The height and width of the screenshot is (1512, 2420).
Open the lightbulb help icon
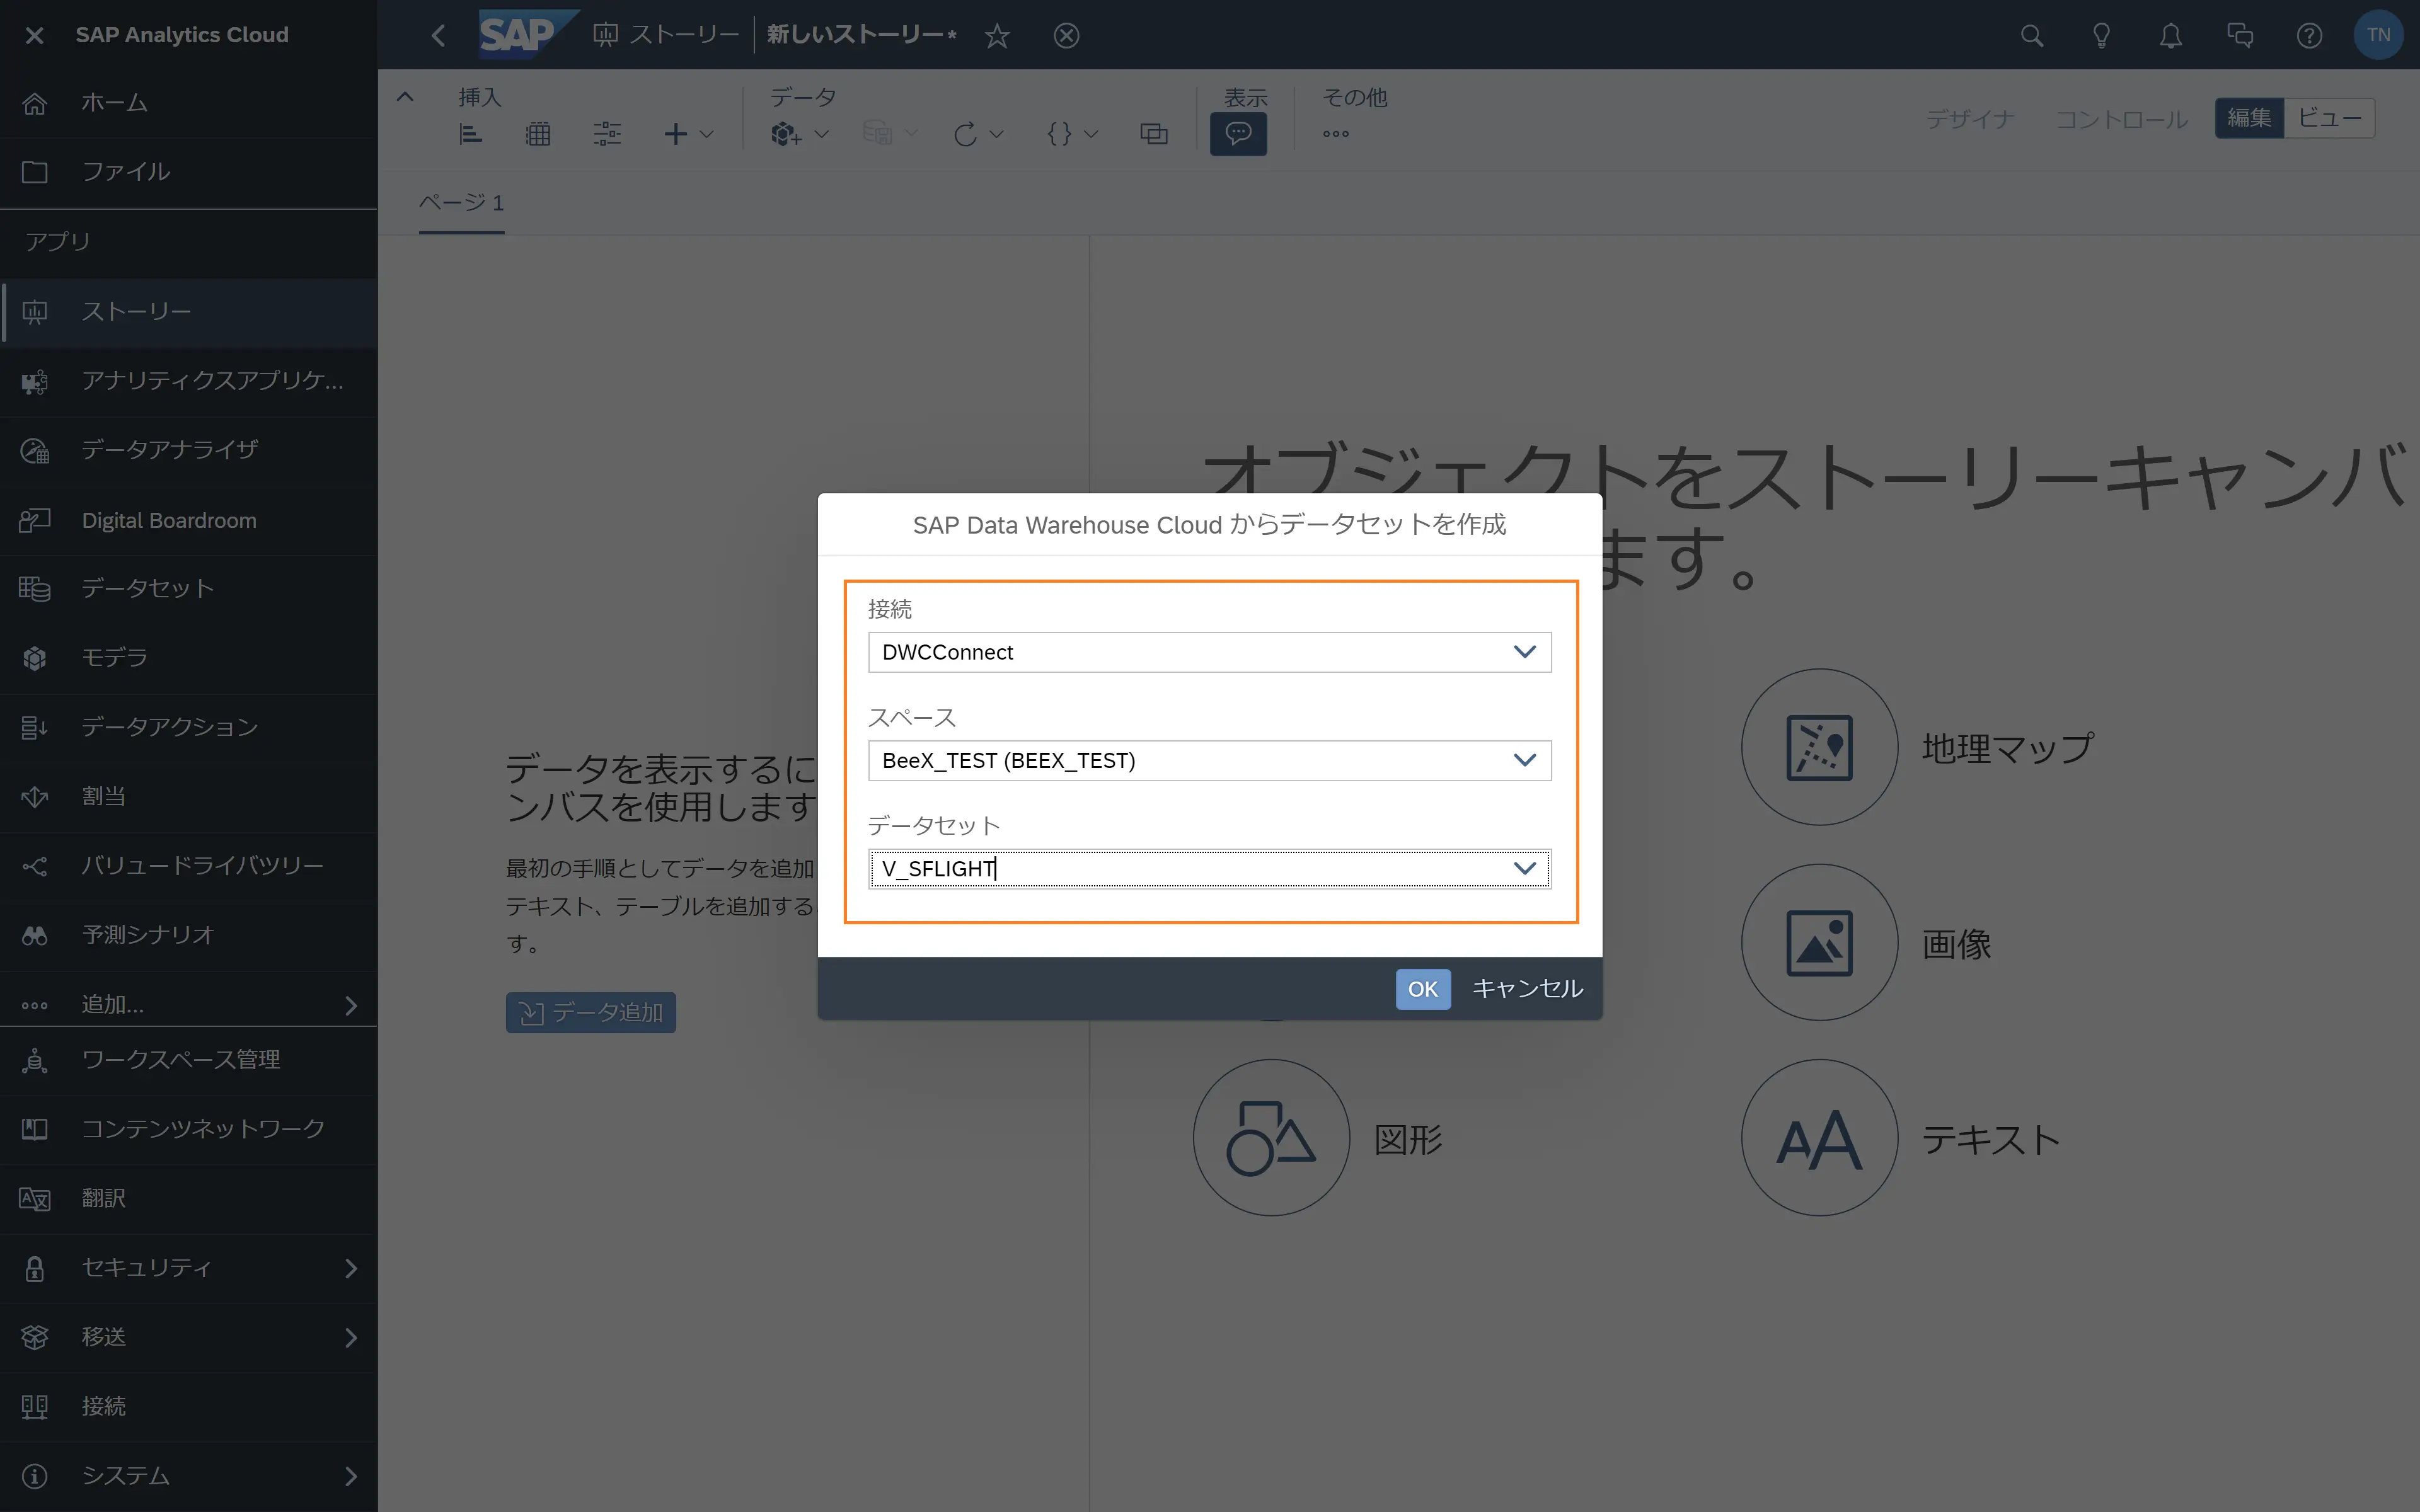coord(2101,36)
